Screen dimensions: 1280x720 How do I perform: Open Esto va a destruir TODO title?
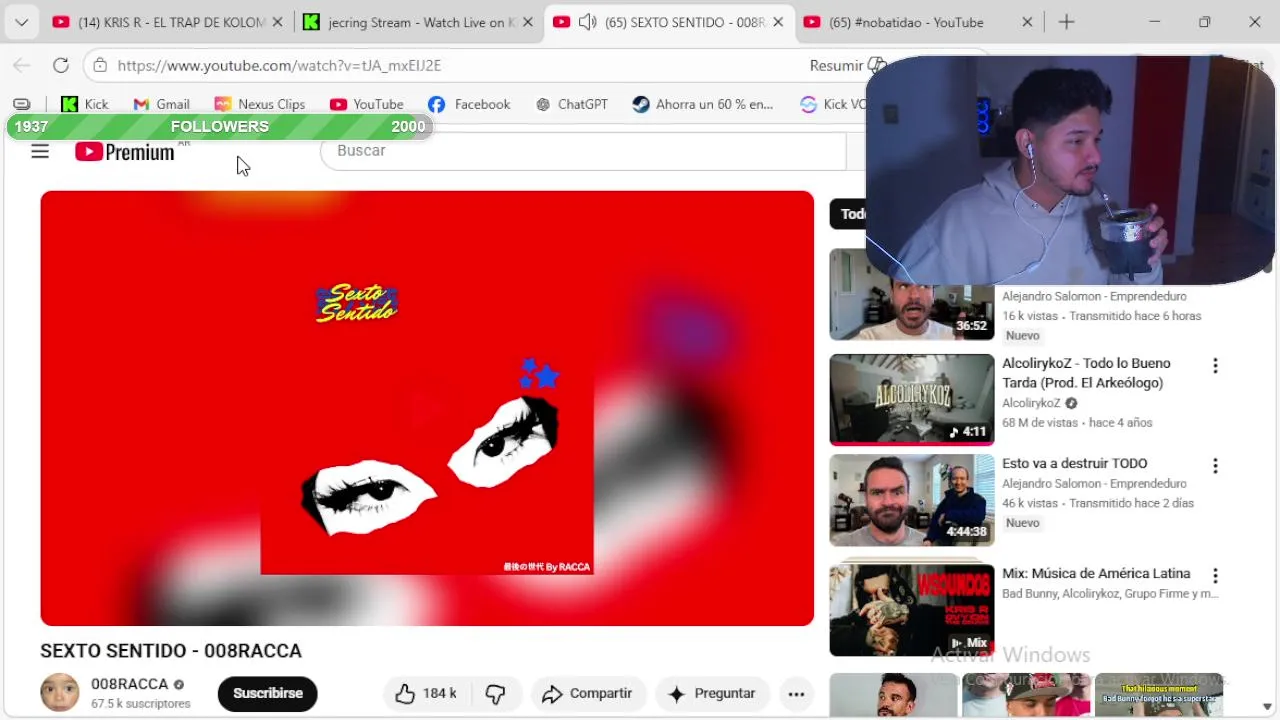(1075, 463)
